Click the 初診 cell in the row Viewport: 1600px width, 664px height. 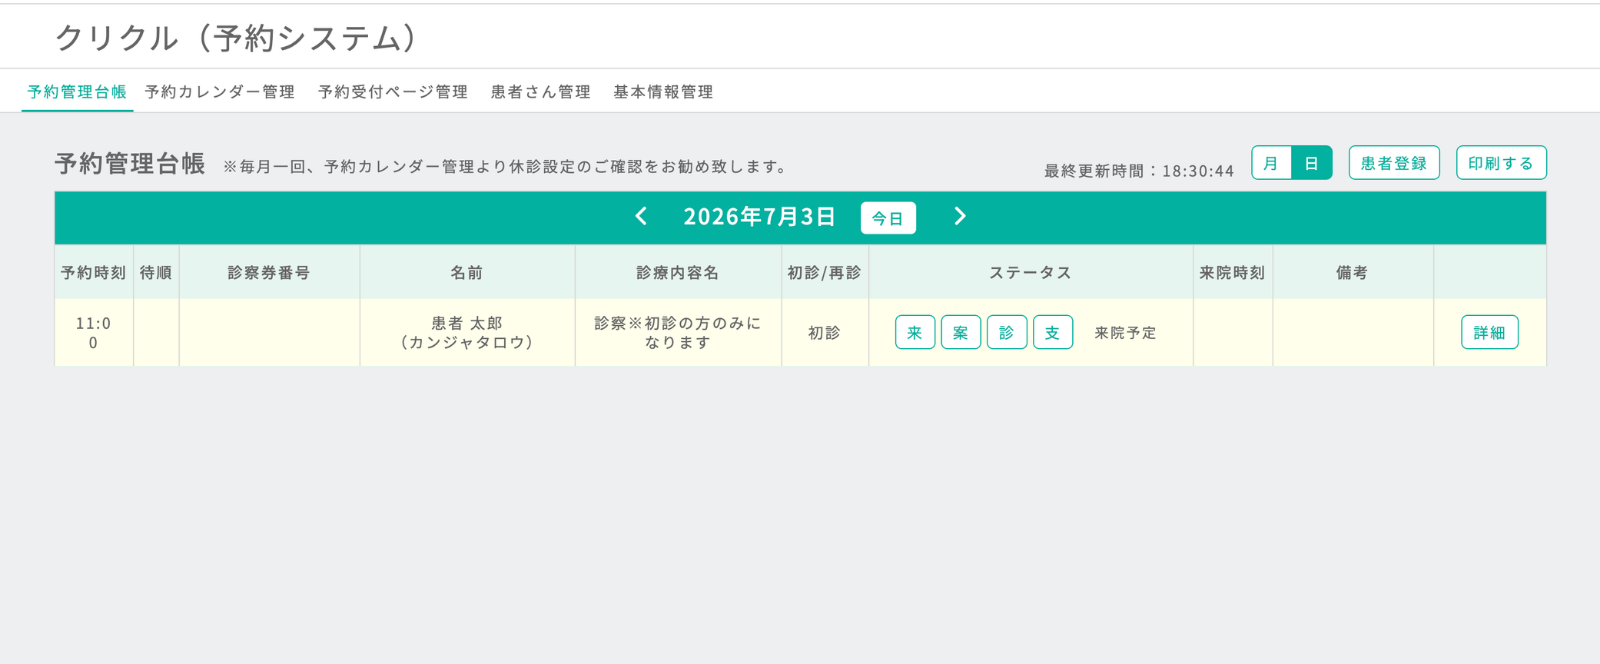pyautogui.click(x=825, y=332)
